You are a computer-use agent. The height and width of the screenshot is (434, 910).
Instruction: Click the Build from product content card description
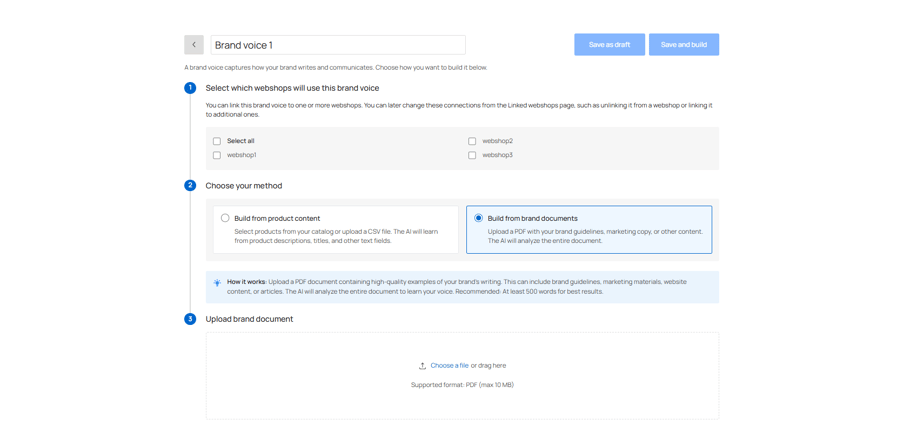pos(340,236)
